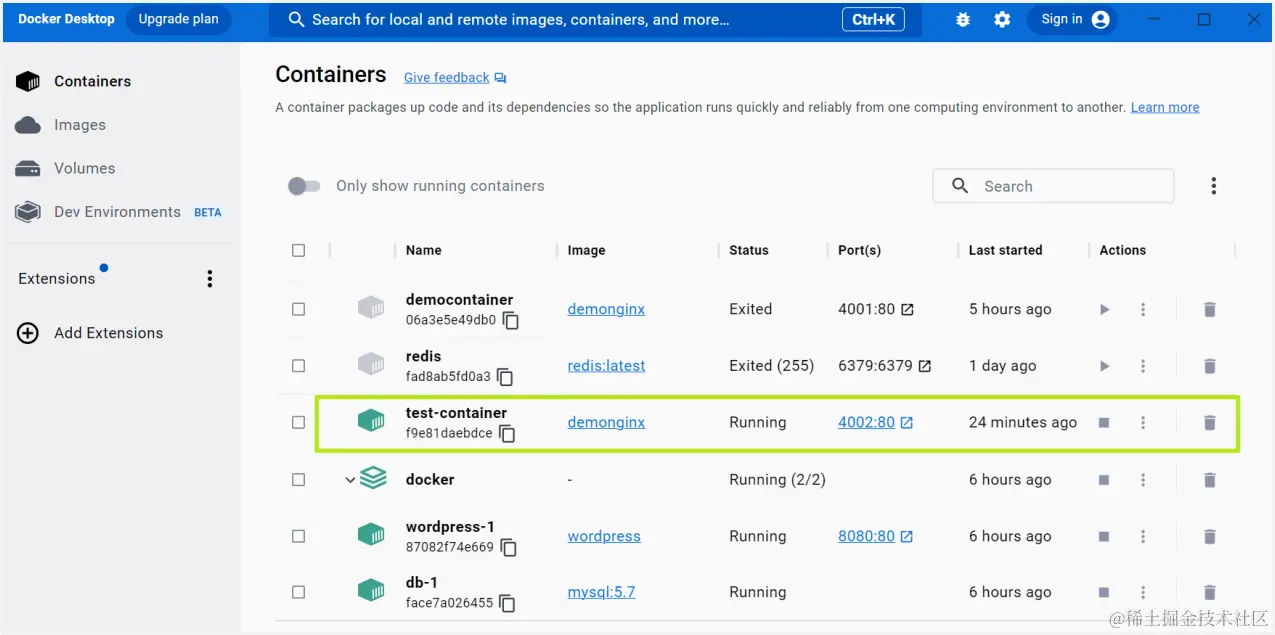Click the Upgrade plan button
This screenshot has height=635, width=1275.
178,19
